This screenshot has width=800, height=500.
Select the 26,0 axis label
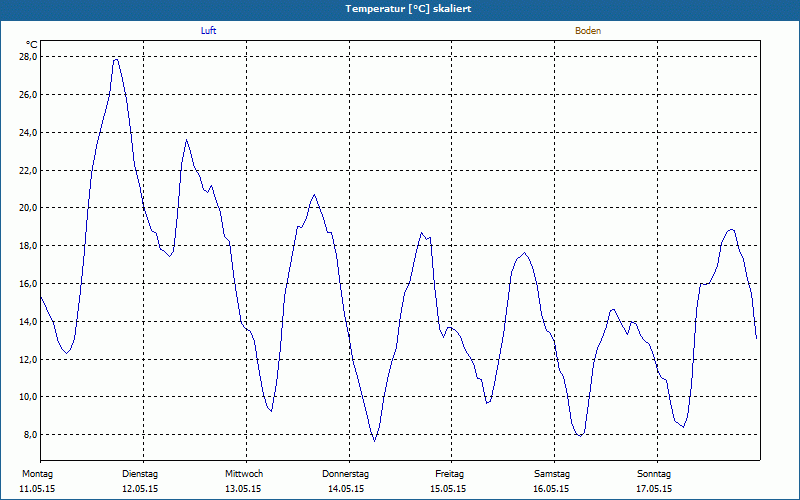click(x=29, y=94)
